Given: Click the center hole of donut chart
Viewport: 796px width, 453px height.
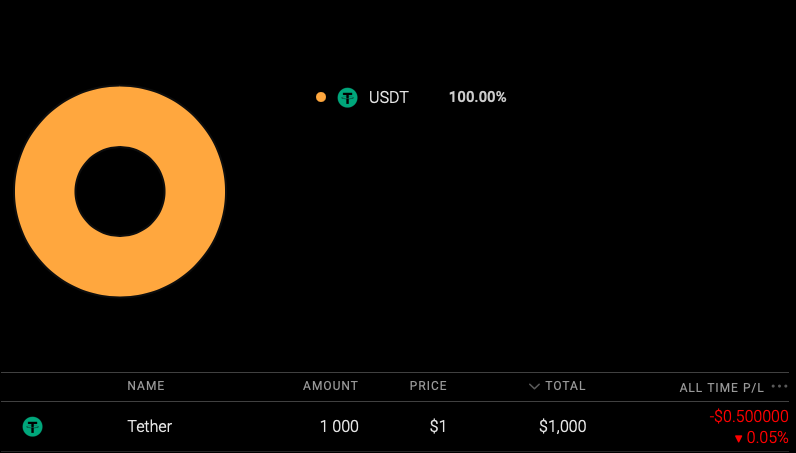Looking at the screenshot, I should (120, 191).
